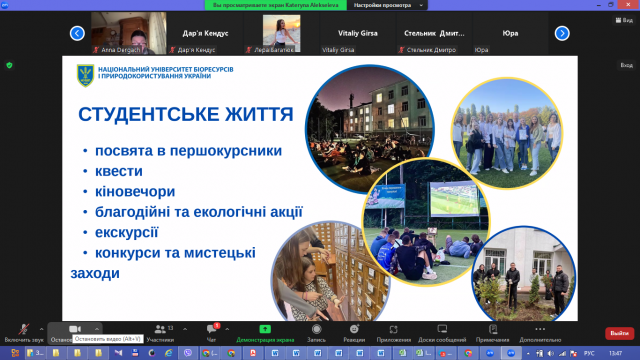Open the Настройки просмотра dropdown
The height and width of the screenshot is (360, 640).
point(387,5)
